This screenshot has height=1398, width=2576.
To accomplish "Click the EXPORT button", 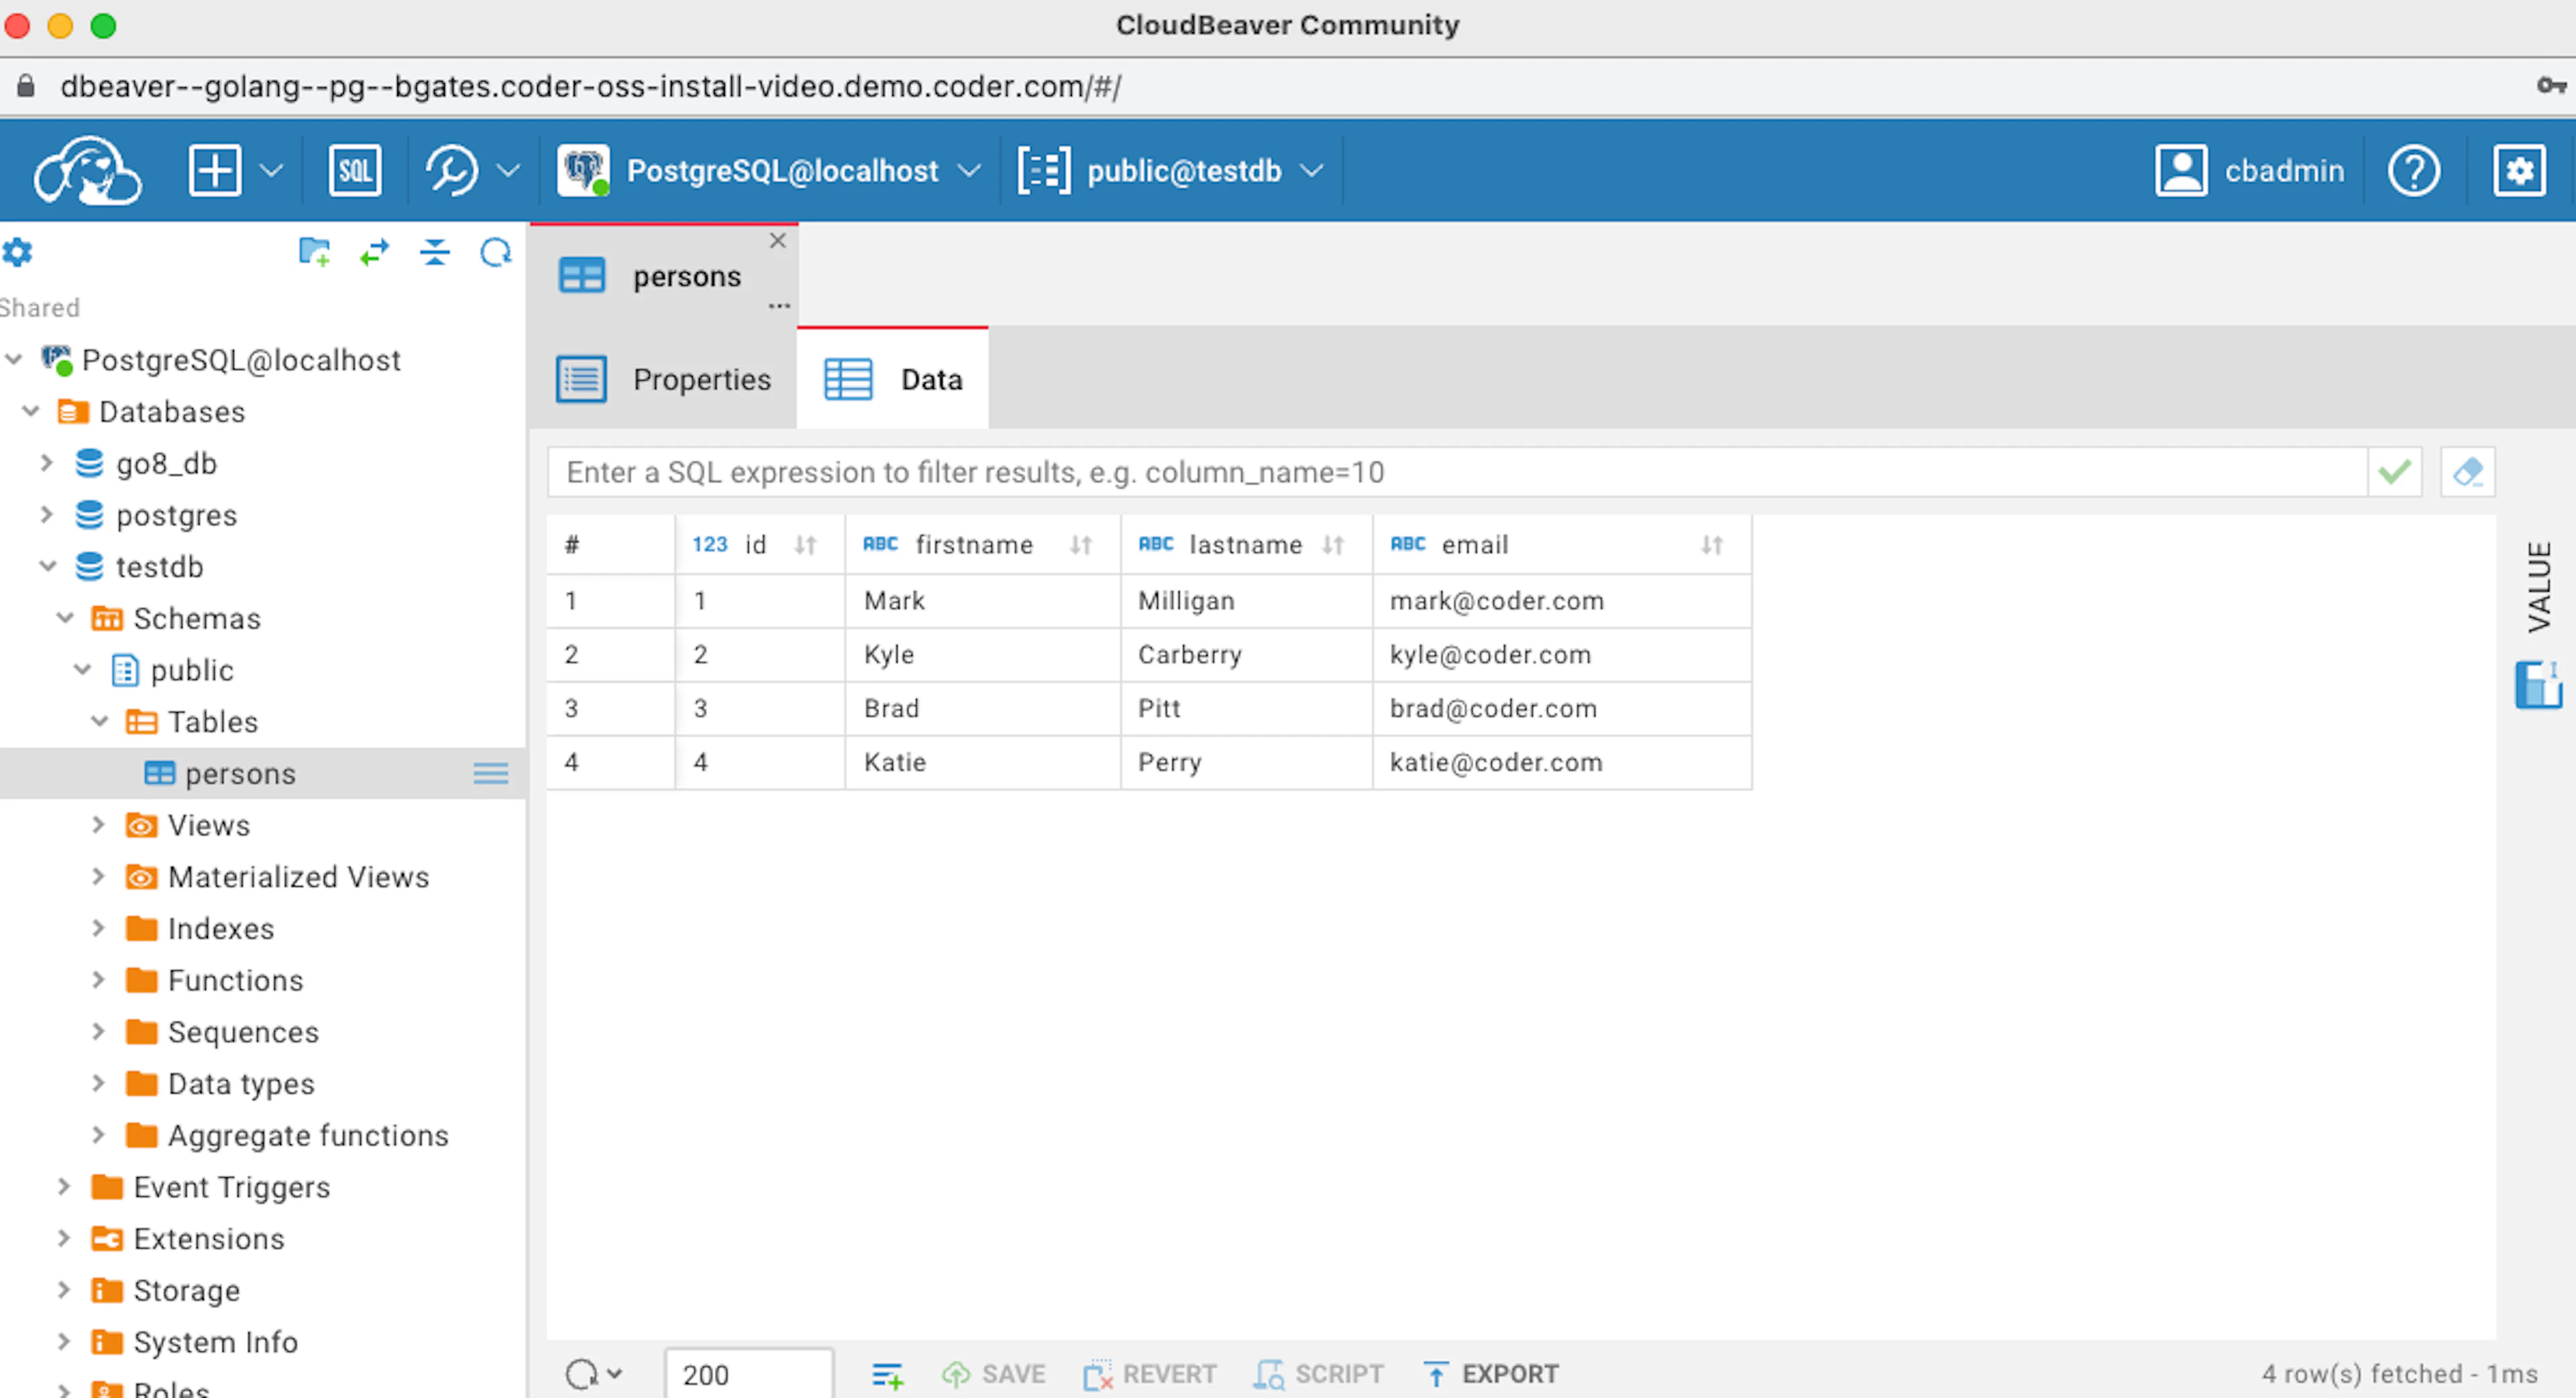I will tap(1490, 1375).
